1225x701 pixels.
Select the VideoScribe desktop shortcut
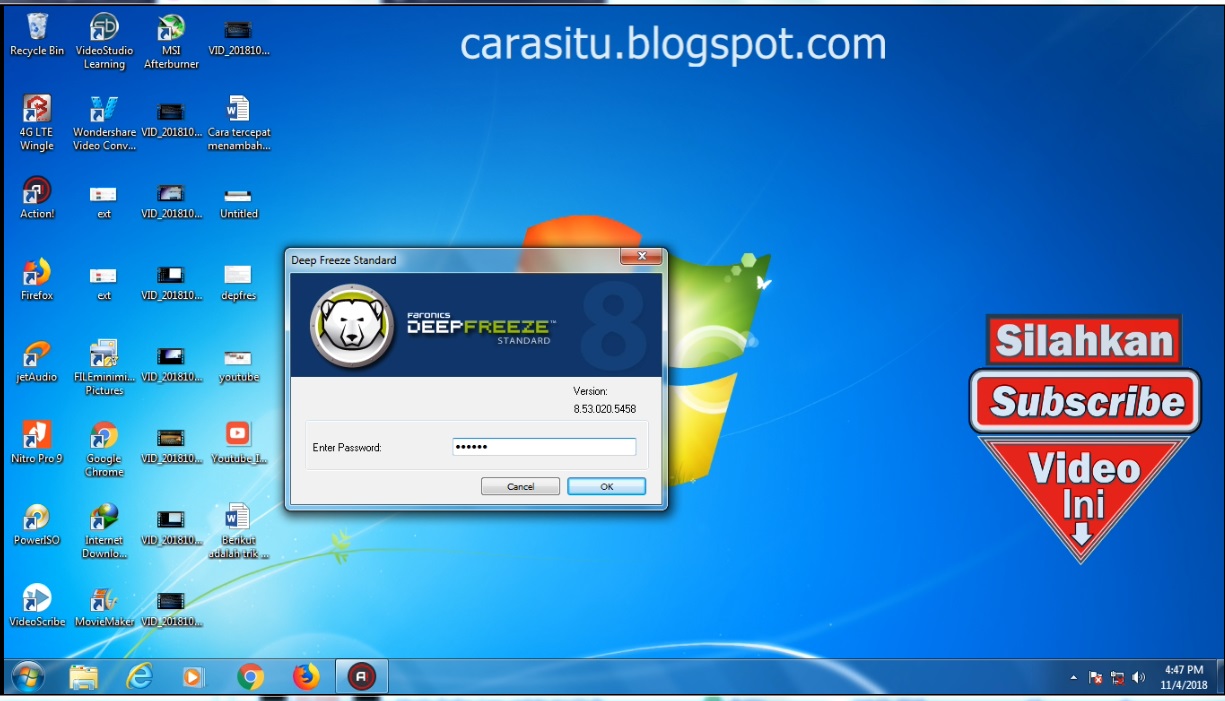(x=37, y=608)
